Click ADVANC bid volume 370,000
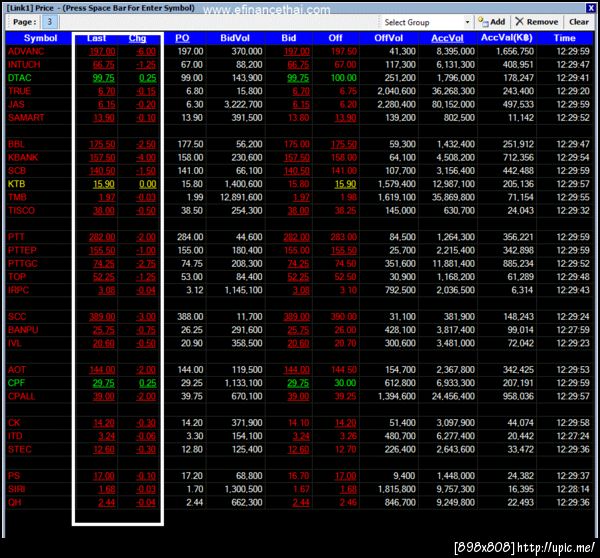600x558 pixels. [x=246, y=51]
